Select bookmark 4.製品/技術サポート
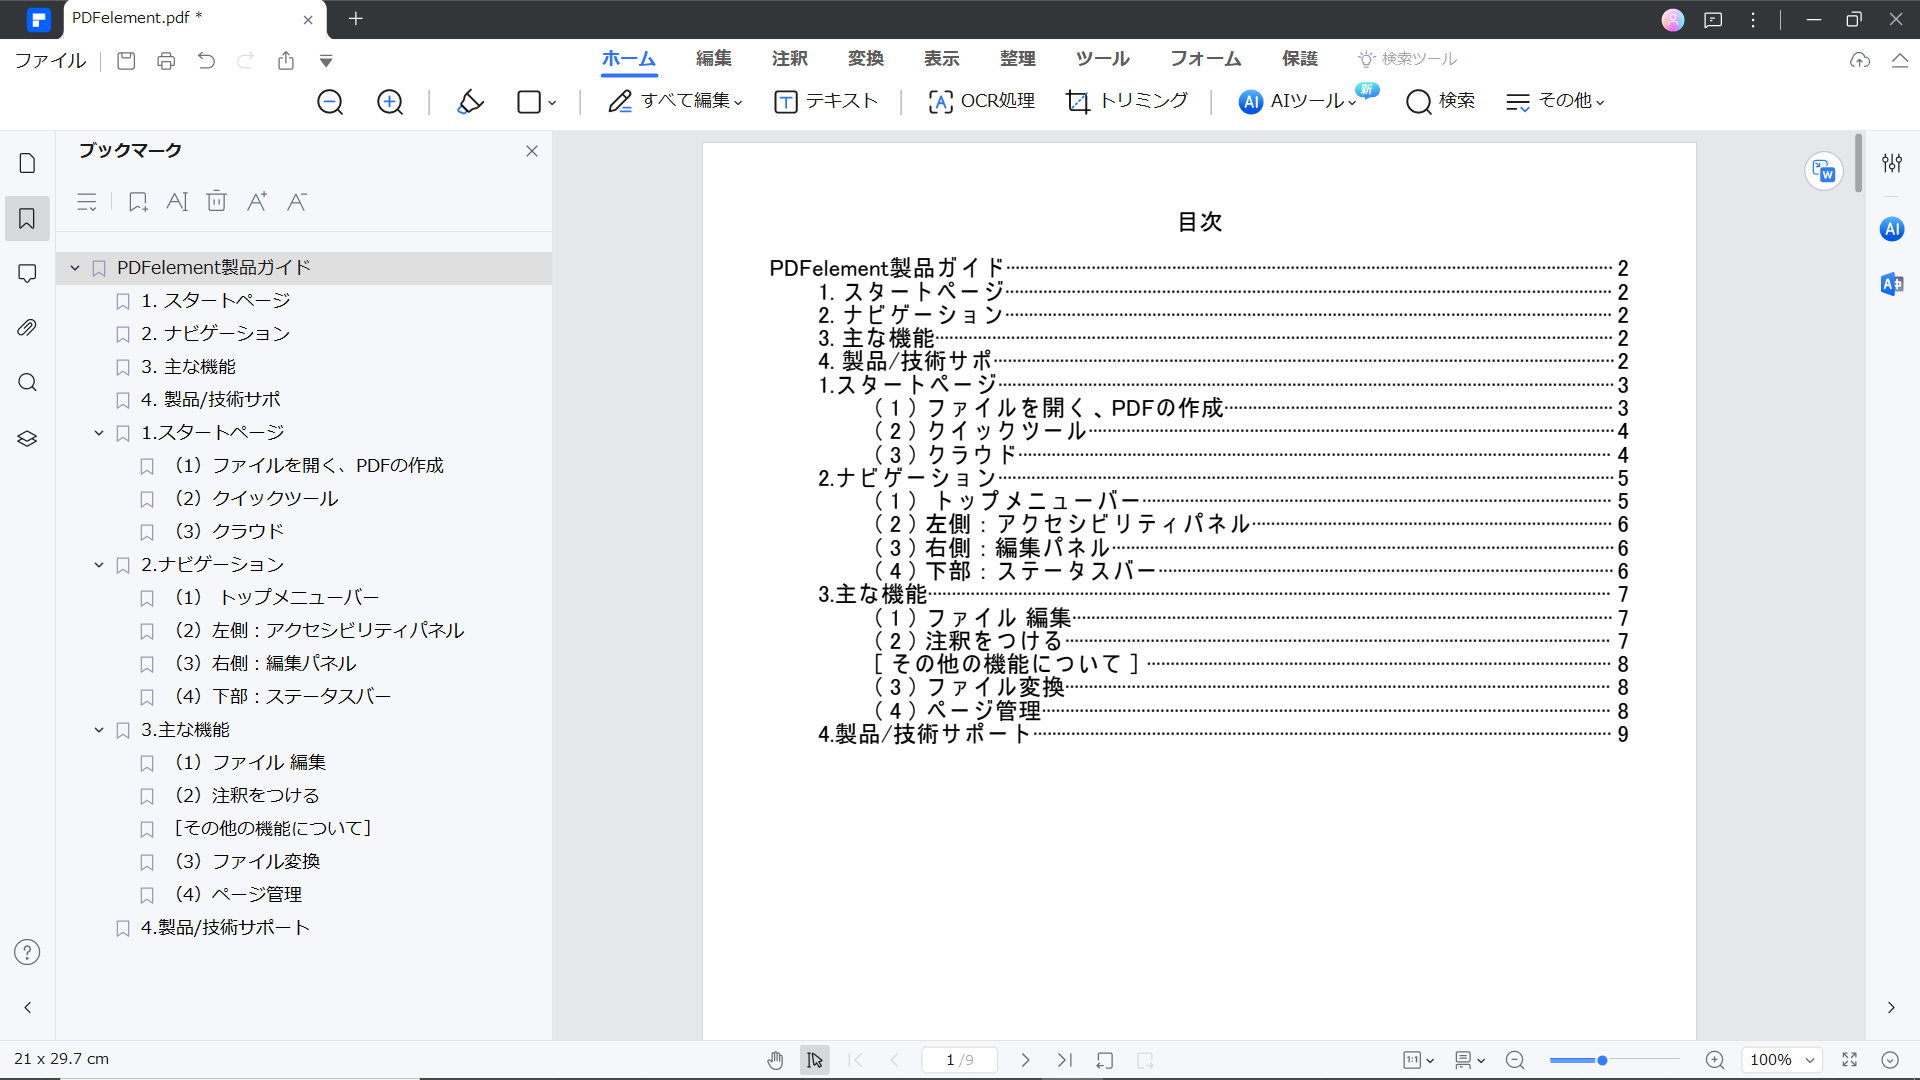Image resolution: width=1920 pixels, height=1080 pixels. 225,927
